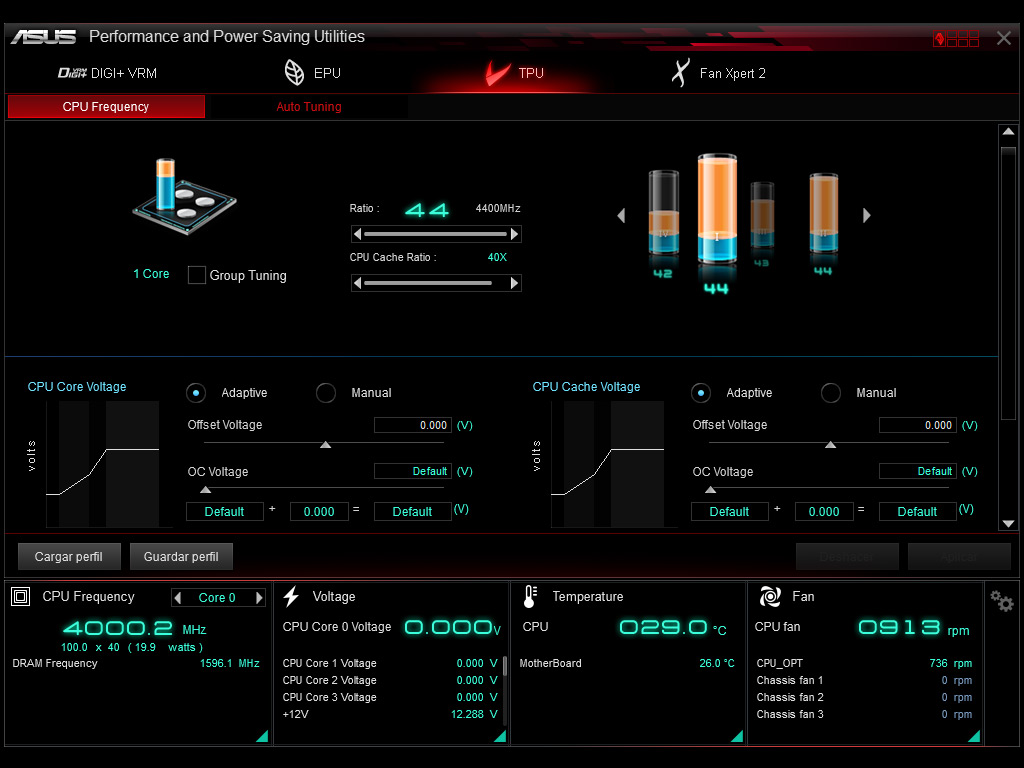
Task: Switch to next core in CPU Frequency selector
Action: pyautogui.click(x=259, y=598)
